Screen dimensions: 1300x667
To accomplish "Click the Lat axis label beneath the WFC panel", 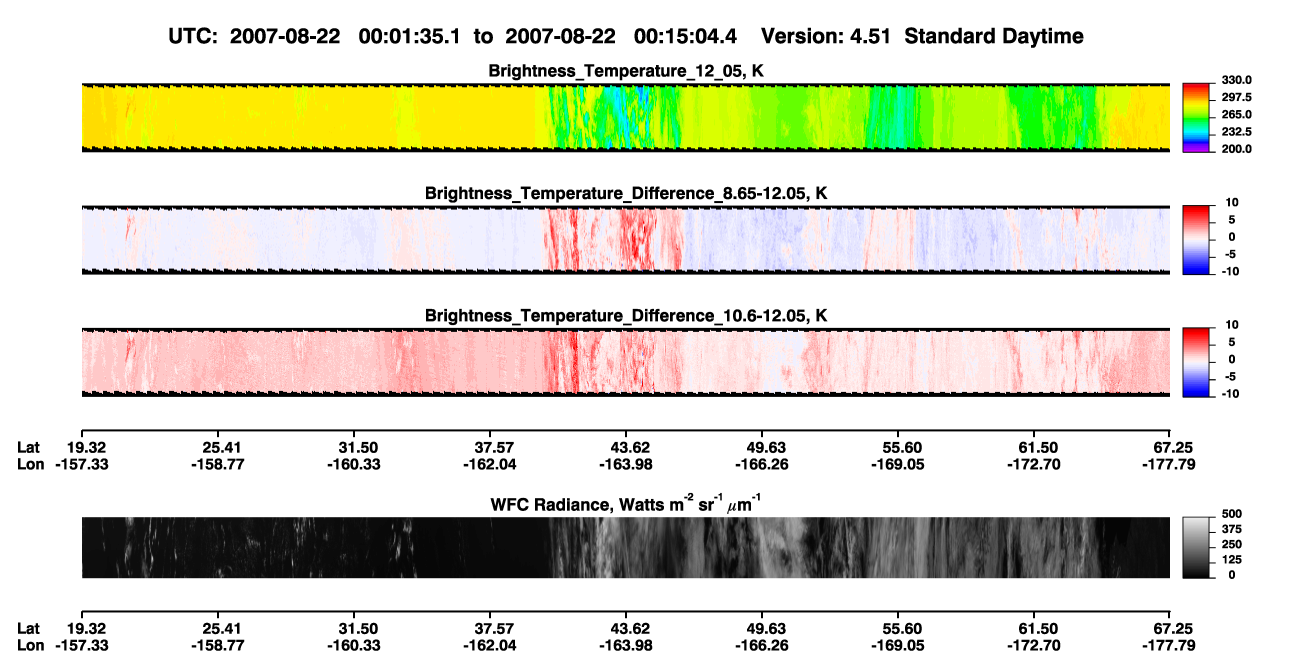I will point(29,628).
